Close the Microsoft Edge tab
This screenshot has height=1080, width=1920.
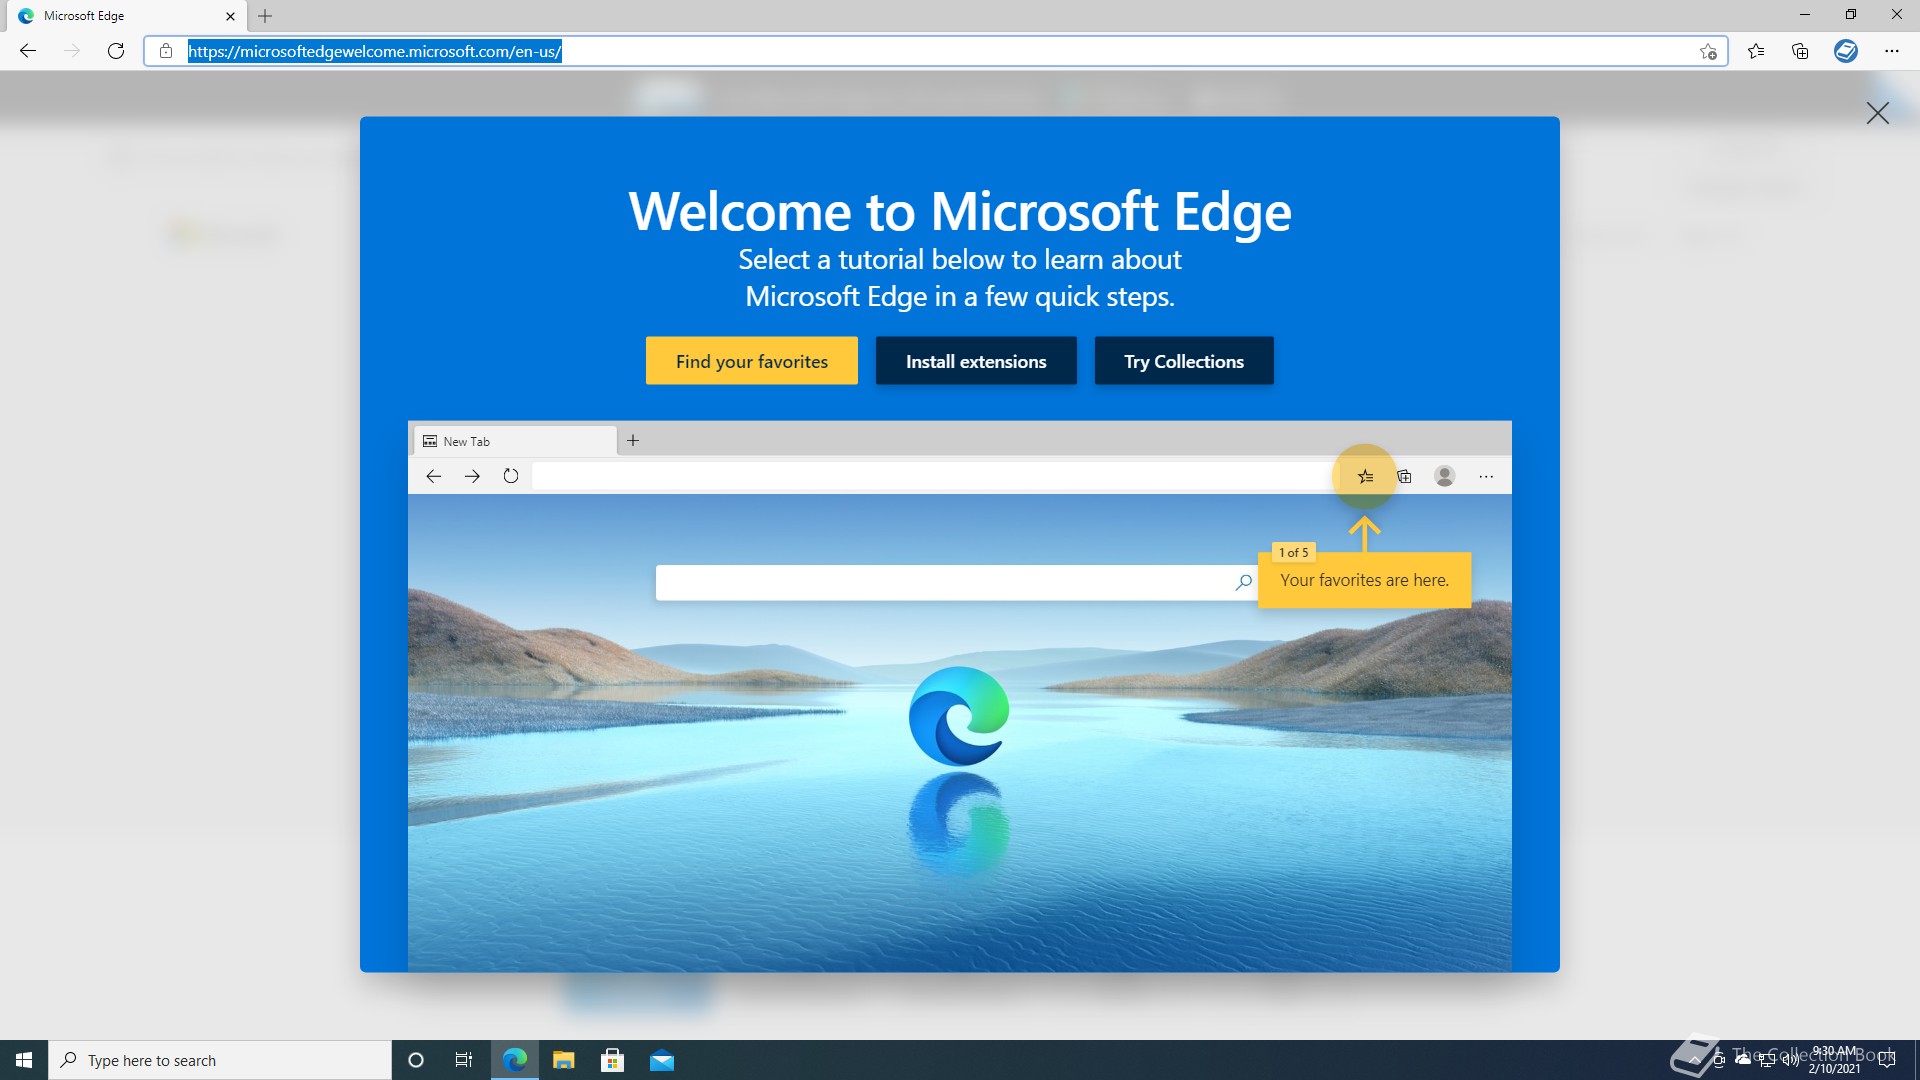(x=231, y=16)
